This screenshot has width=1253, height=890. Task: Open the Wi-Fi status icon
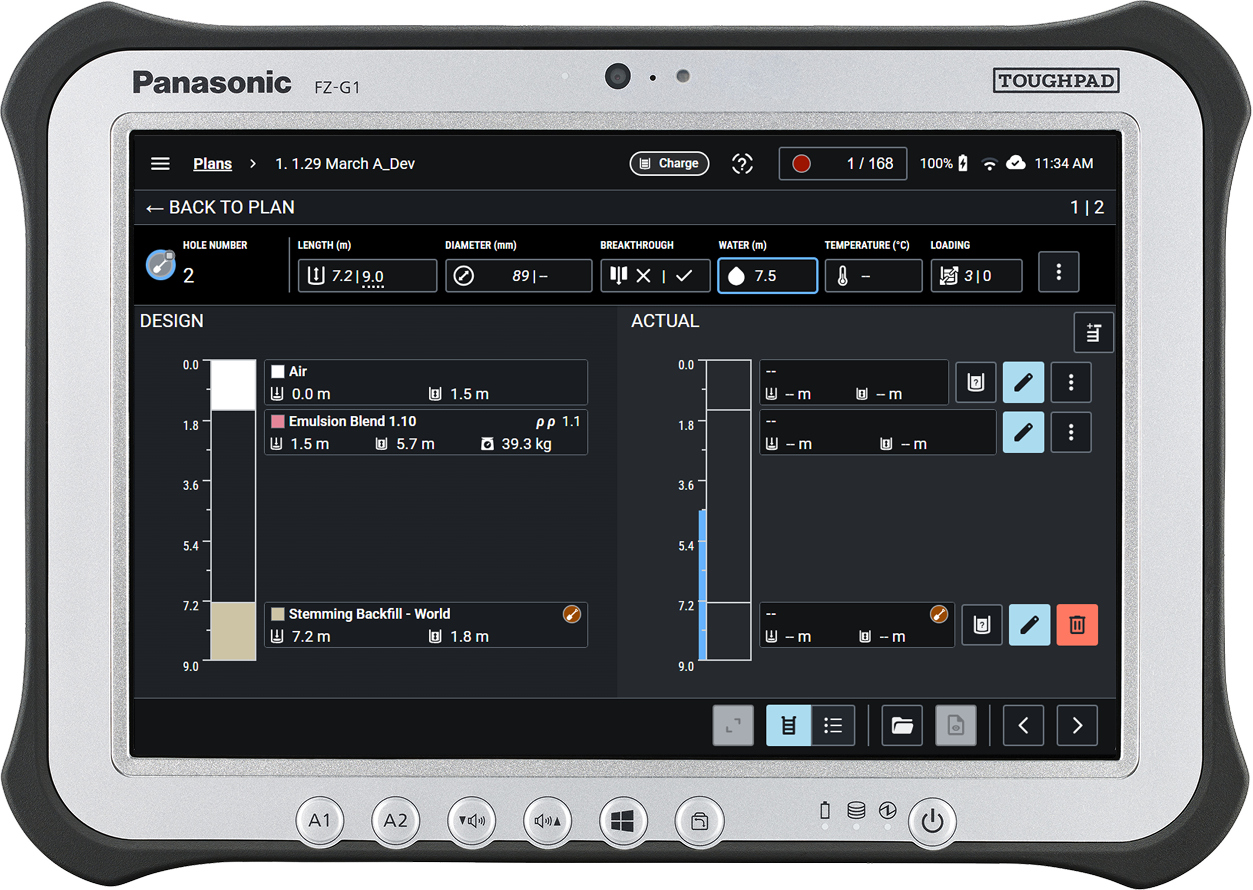pyautogui.click(x=990, y=164)
